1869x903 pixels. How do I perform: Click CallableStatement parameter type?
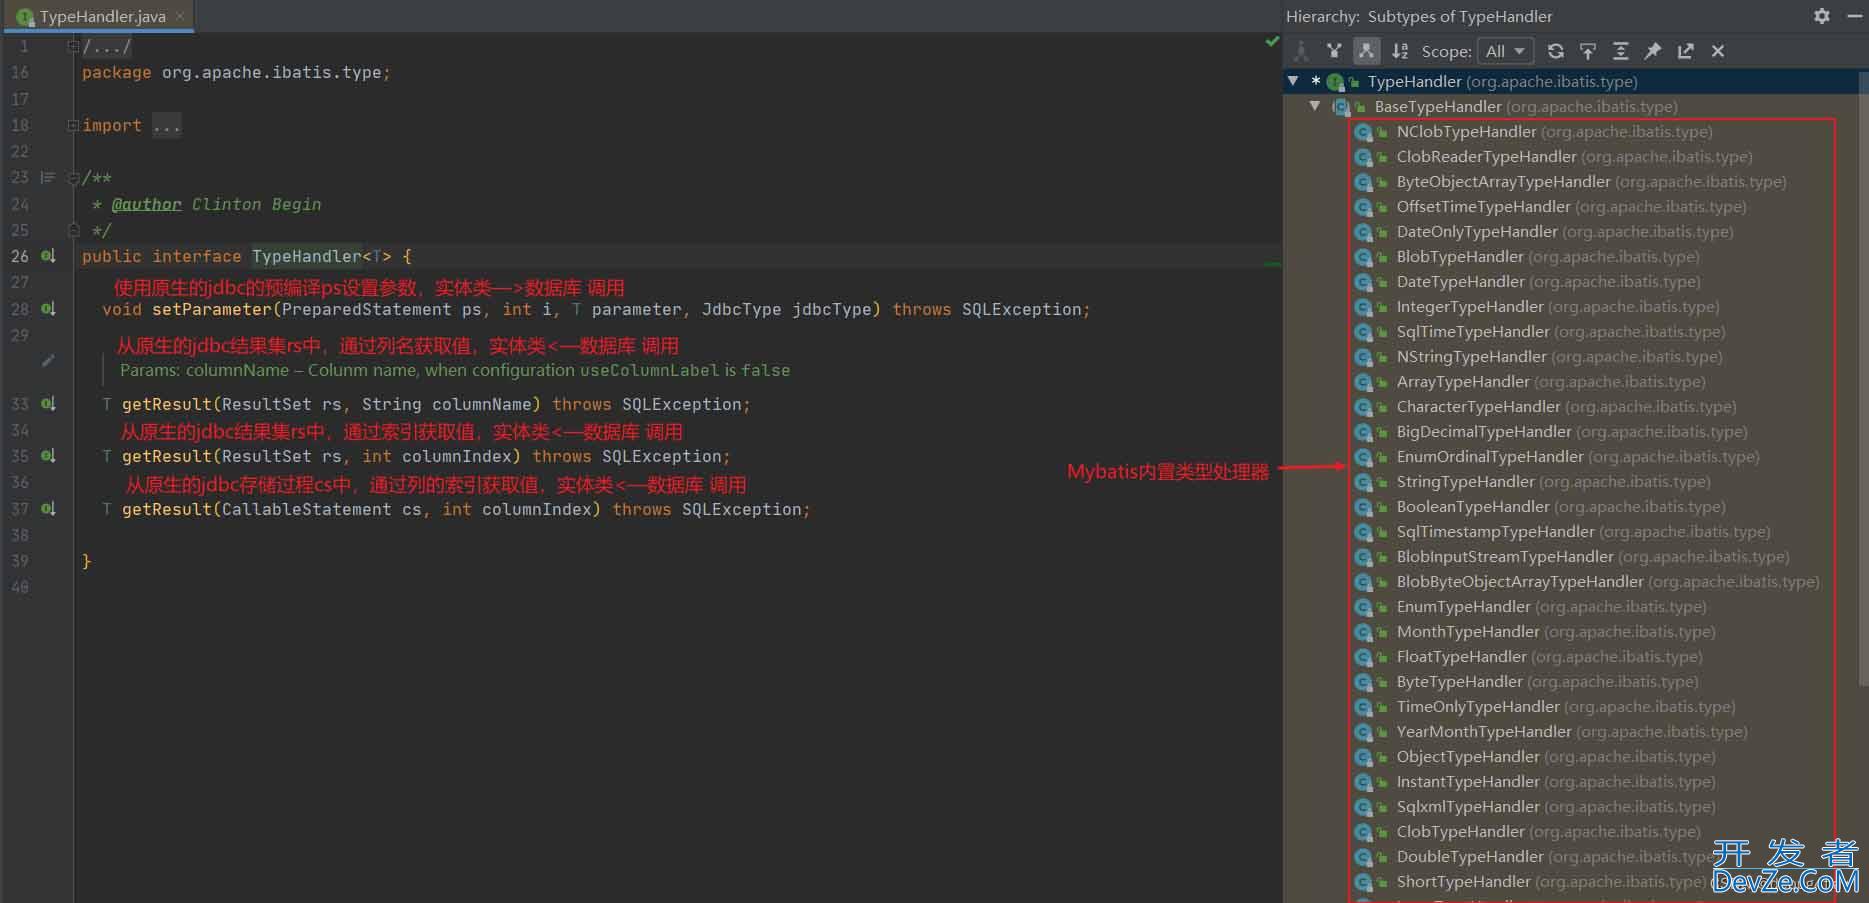pos(306,509)
